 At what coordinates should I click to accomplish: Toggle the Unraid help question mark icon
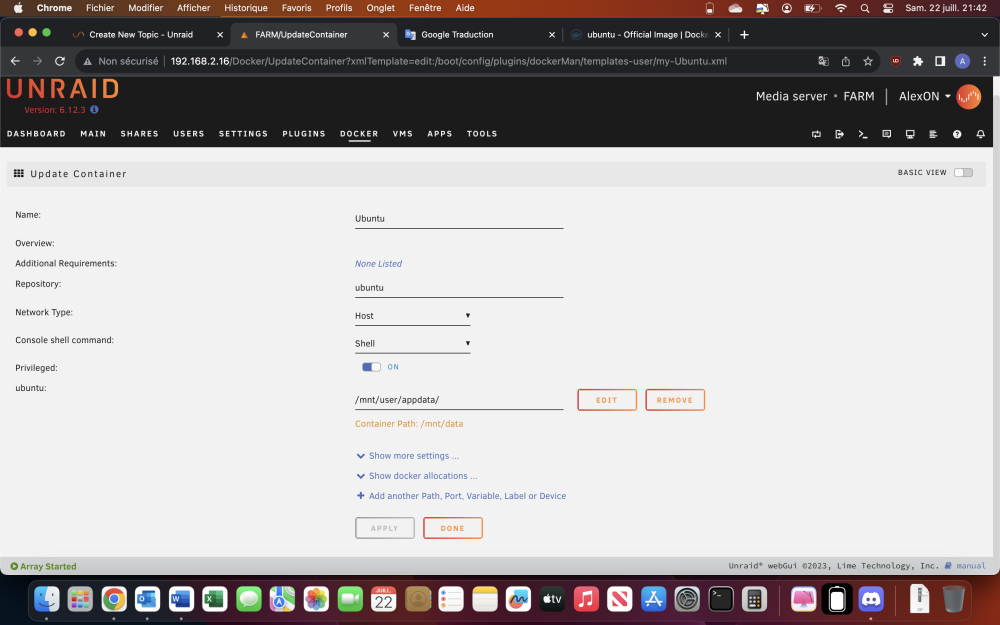[x=957, y=134]
